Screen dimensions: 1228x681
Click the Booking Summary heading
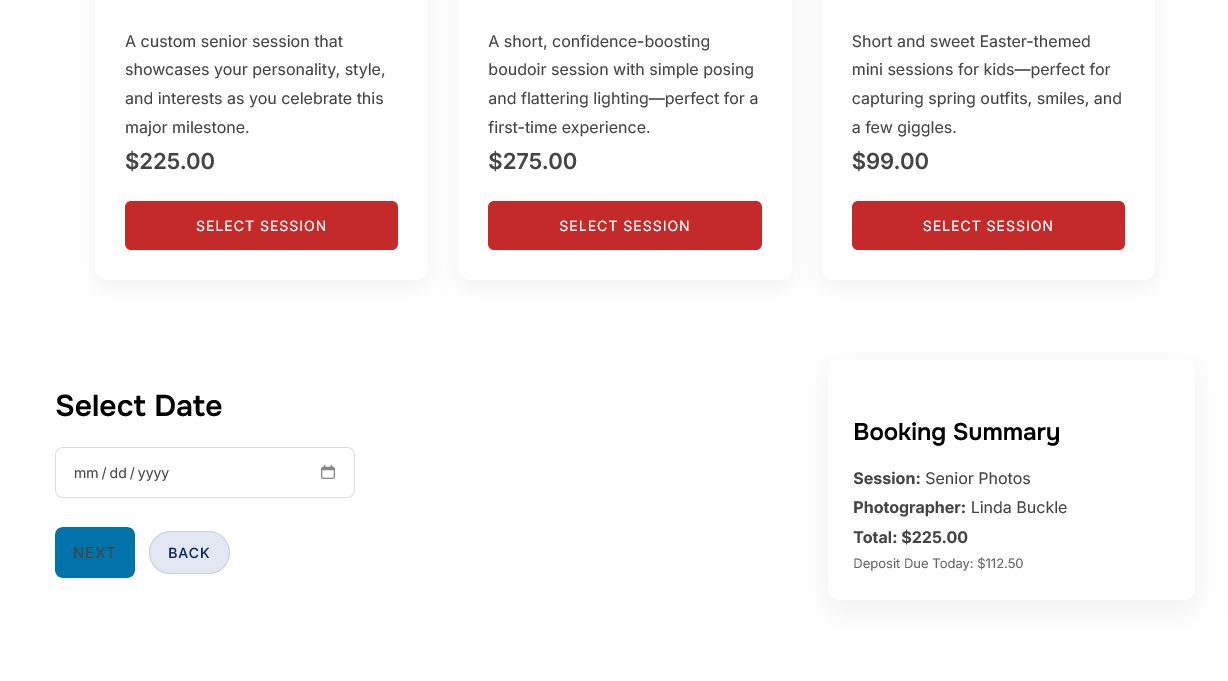[956, 432]
